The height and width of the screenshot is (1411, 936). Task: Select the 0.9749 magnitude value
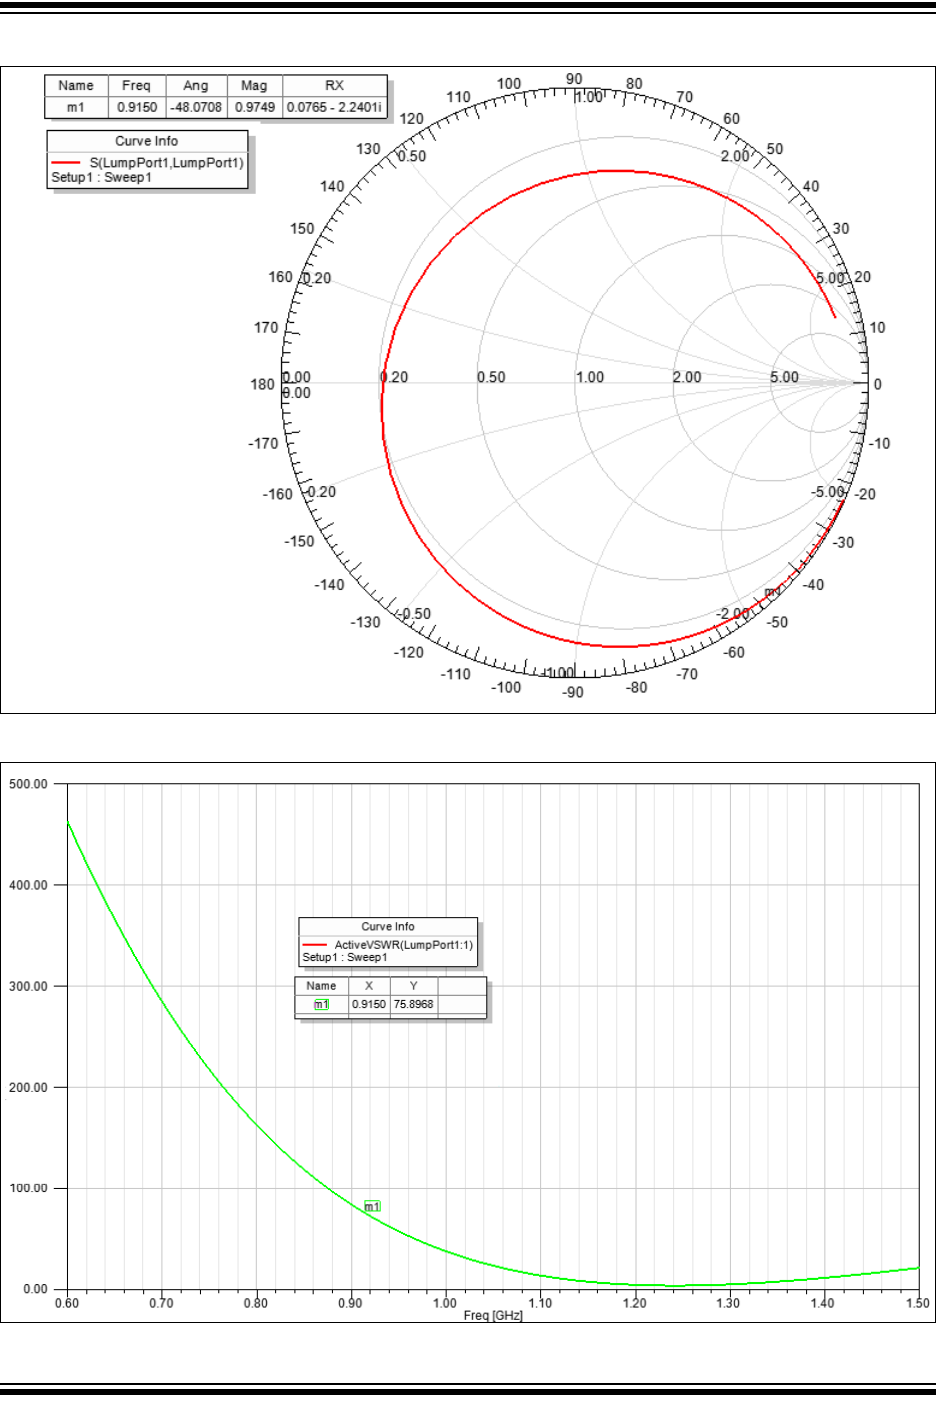pyautogui.click(x=254, y=107)
